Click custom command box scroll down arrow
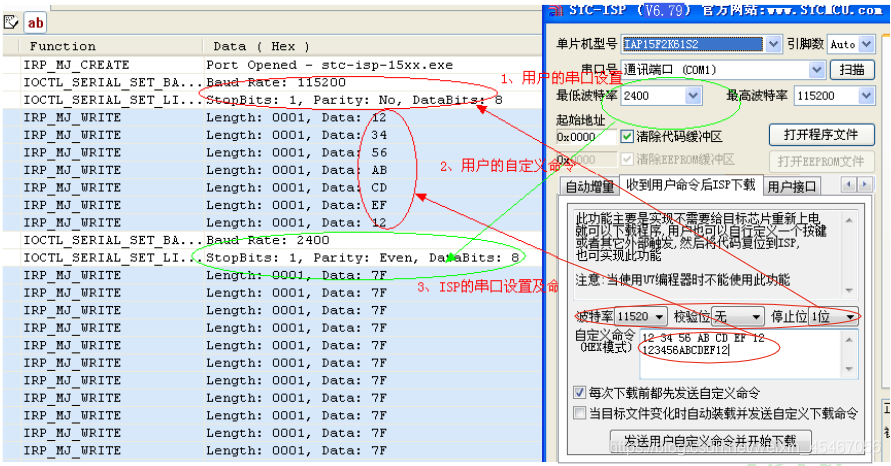 tap(850, 369)
